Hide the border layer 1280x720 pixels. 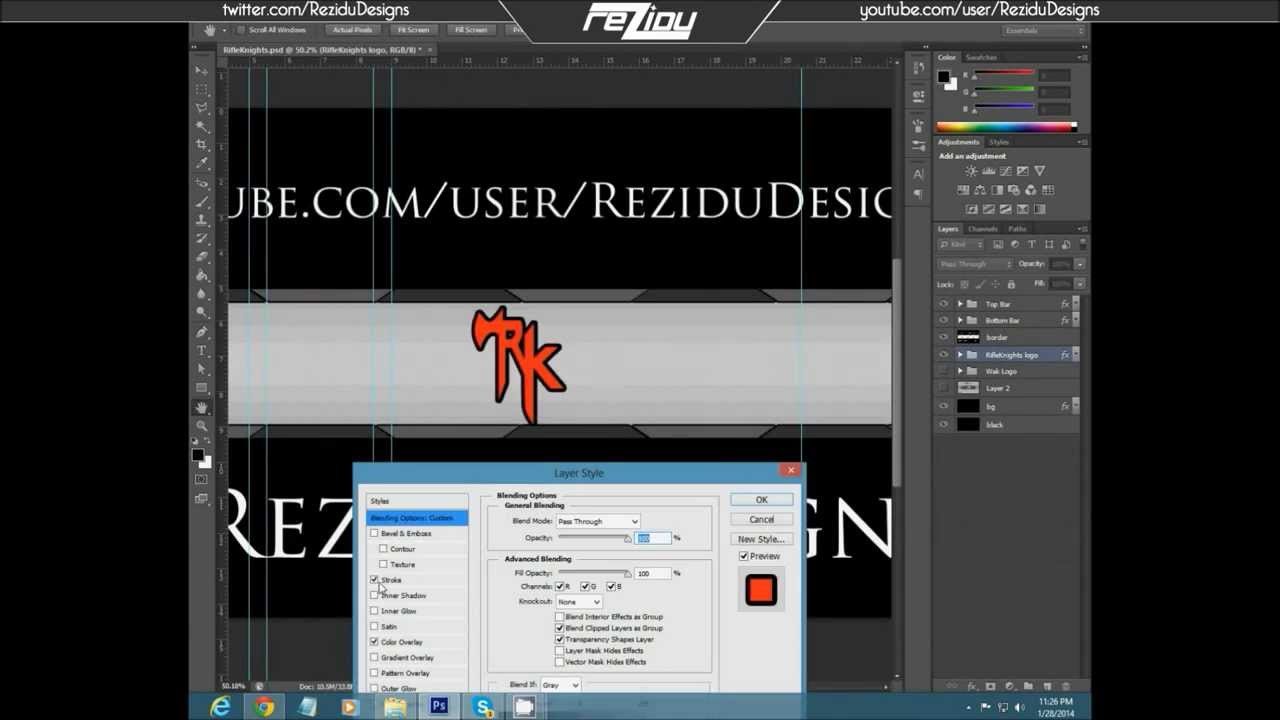coord(943,338)
